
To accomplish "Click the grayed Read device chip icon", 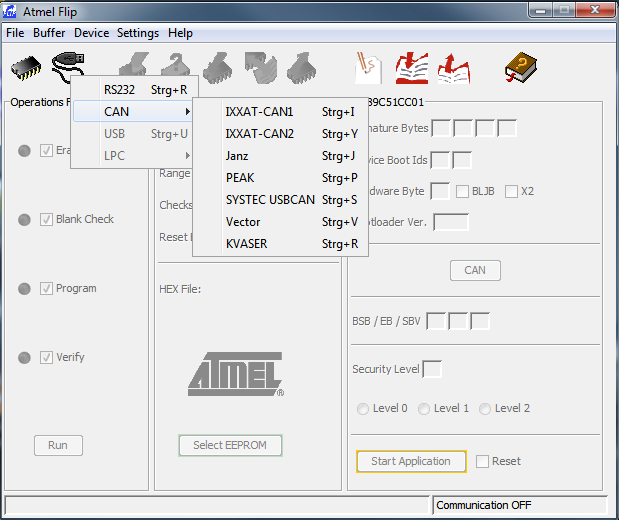I will [302, 68].
